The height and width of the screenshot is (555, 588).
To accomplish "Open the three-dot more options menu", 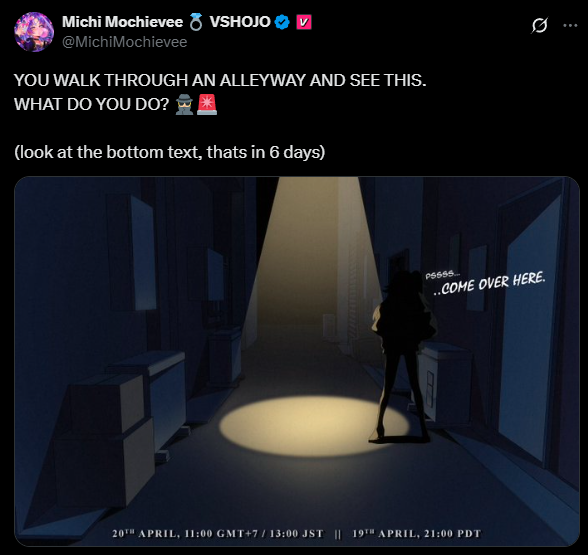I will coord(570,26).
